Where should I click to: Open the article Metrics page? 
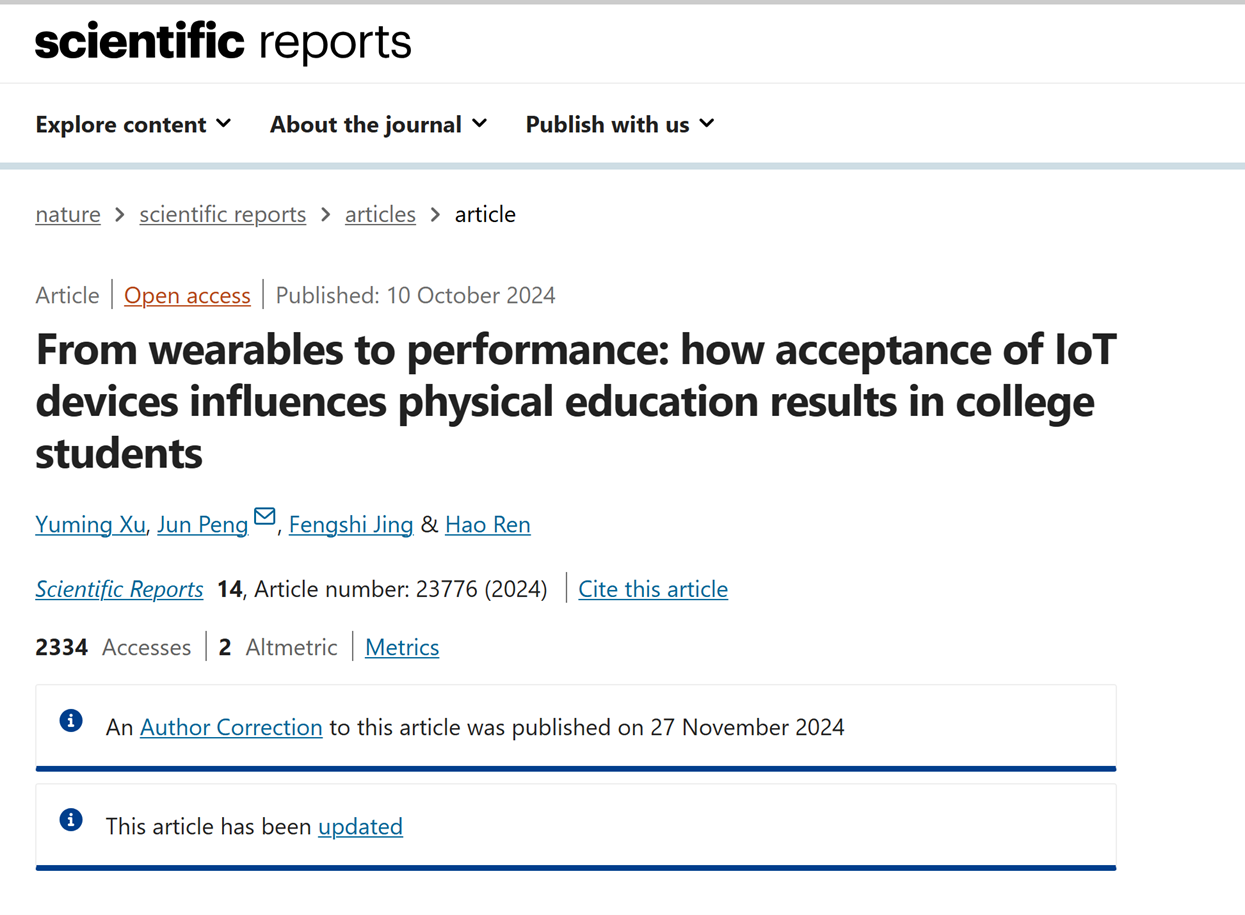pos(402,647)
